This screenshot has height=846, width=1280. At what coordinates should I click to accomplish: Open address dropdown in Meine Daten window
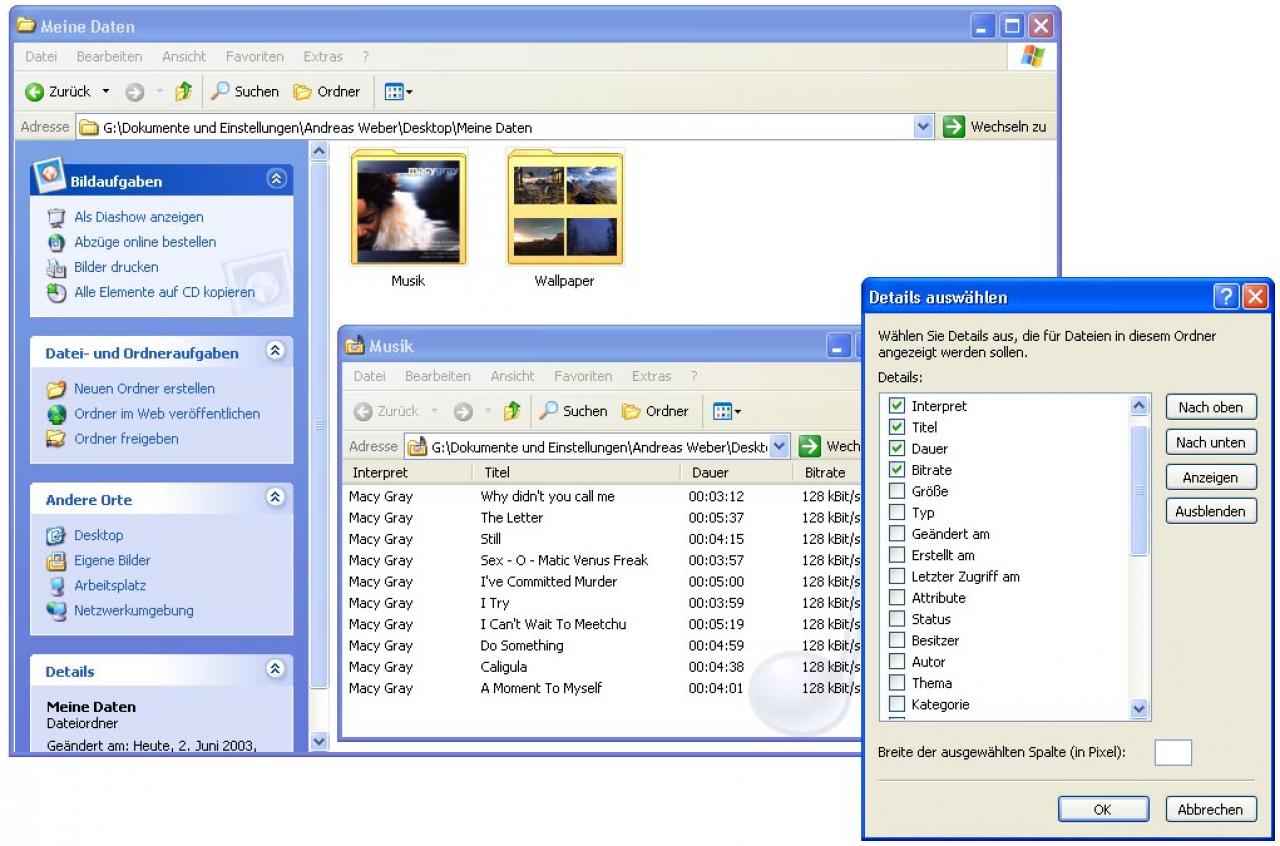(x=924, y=127)
